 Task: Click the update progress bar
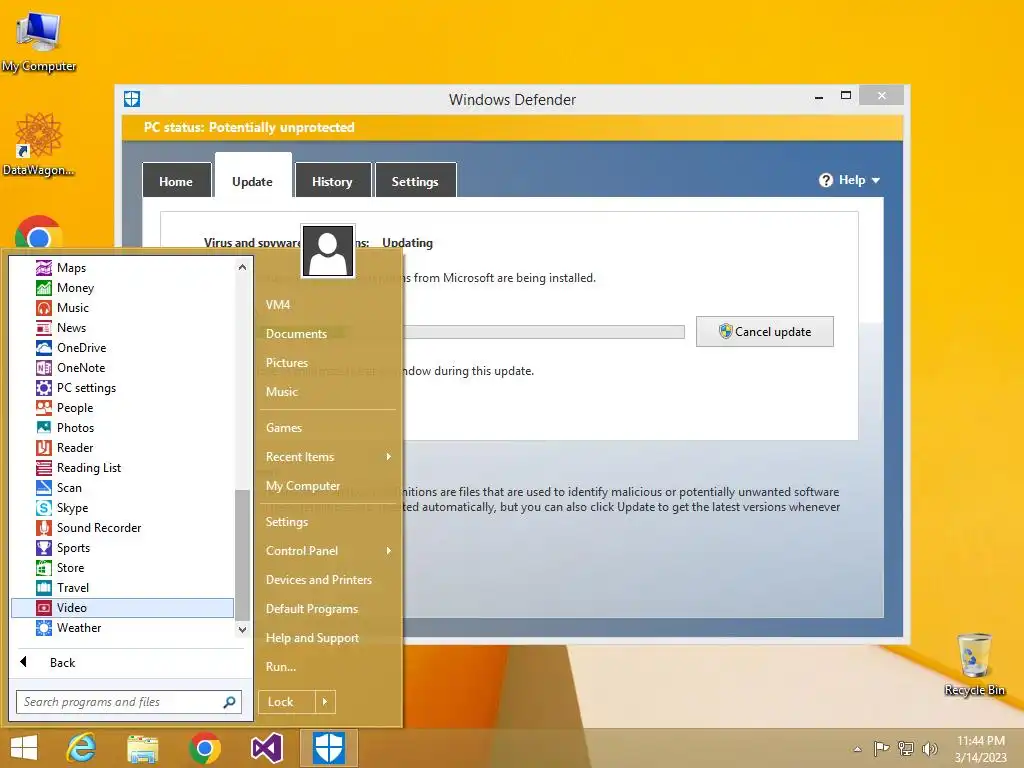(x=543, y=332)
